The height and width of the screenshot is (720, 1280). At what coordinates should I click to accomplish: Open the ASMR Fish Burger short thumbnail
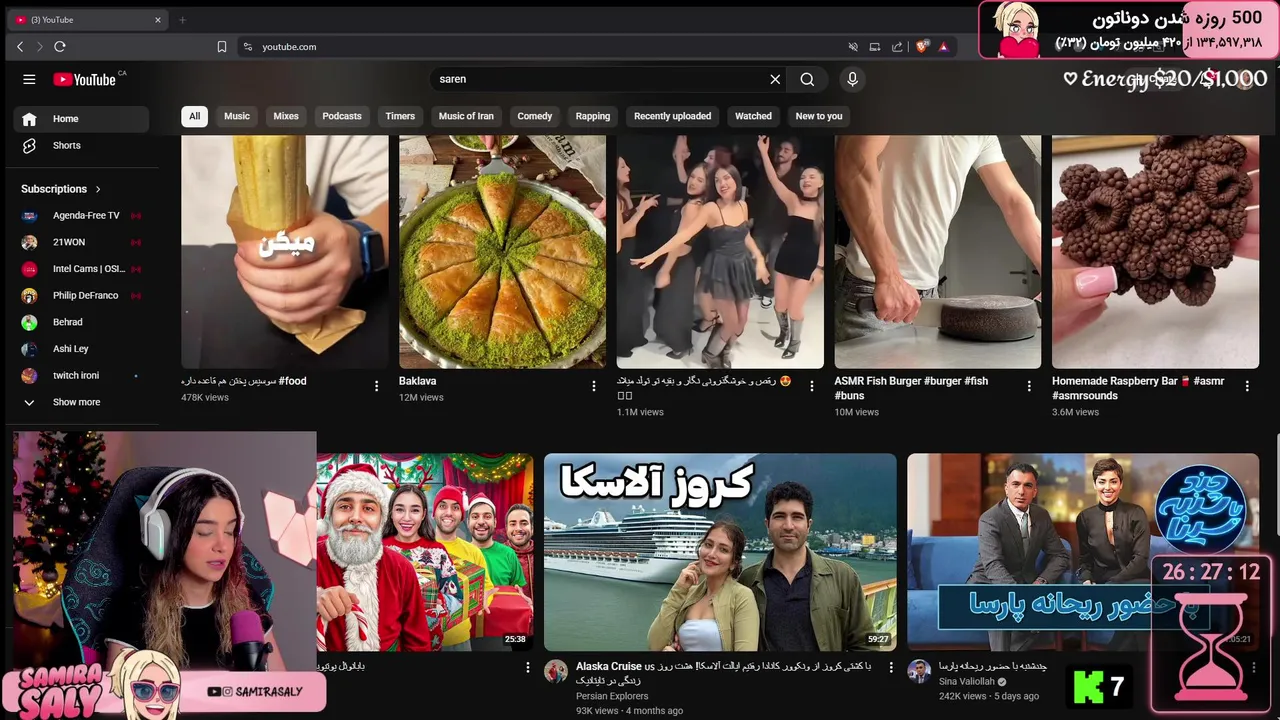pos(938,252)
